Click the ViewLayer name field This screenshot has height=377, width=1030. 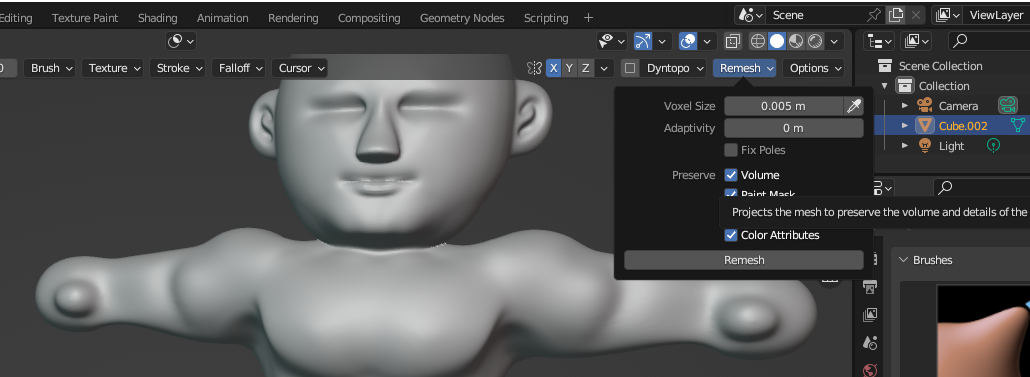996,15
